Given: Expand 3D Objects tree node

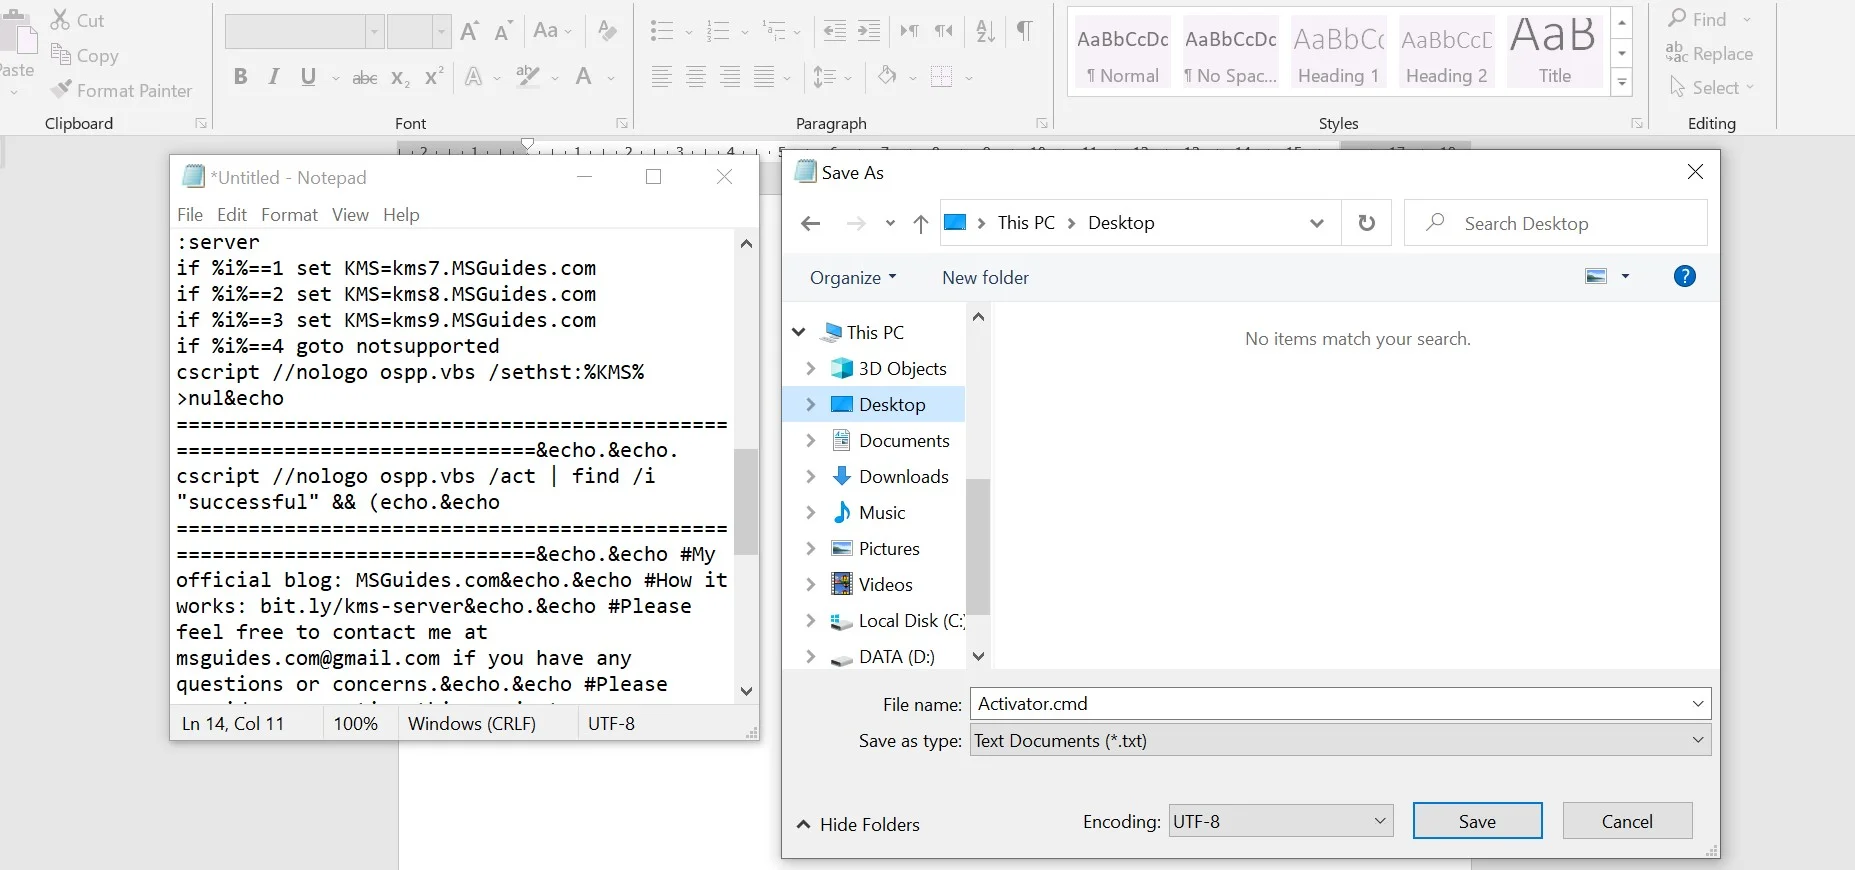Looking at the screenshot, I should tap(811, 368).
